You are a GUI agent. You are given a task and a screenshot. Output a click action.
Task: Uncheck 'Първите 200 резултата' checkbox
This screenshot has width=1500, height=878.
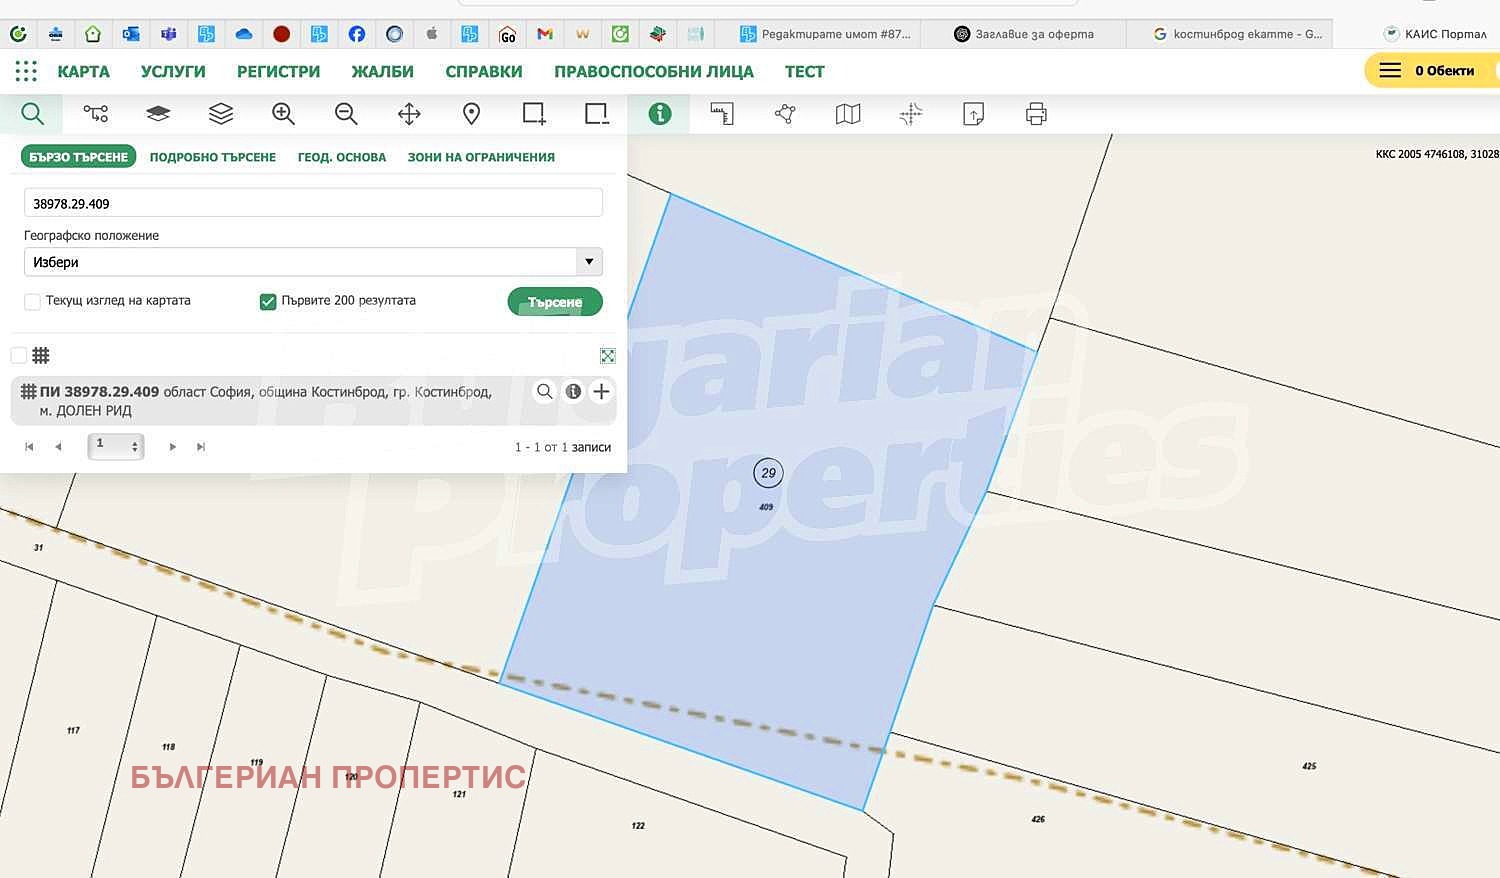pyautogui.click(x=268, y=302)
